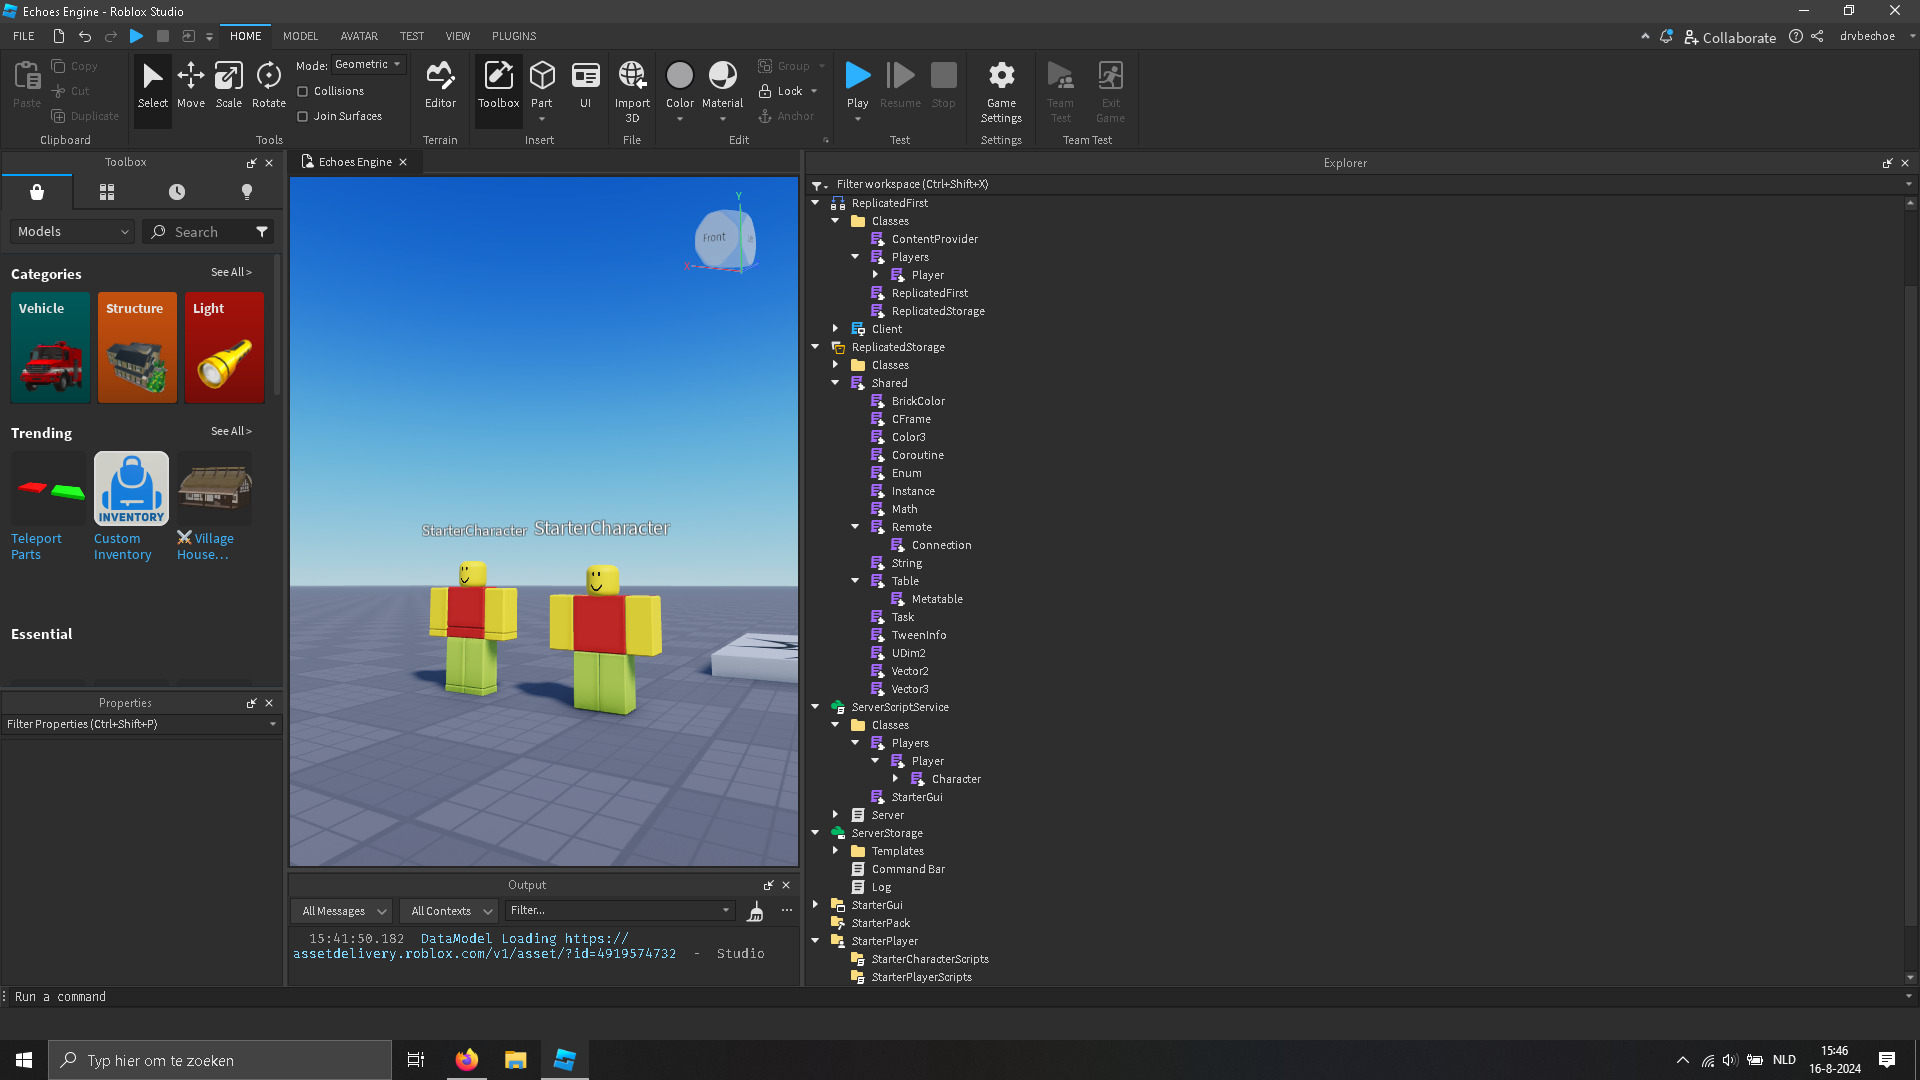Enable the Collisions checkbox

click(302, 91)
